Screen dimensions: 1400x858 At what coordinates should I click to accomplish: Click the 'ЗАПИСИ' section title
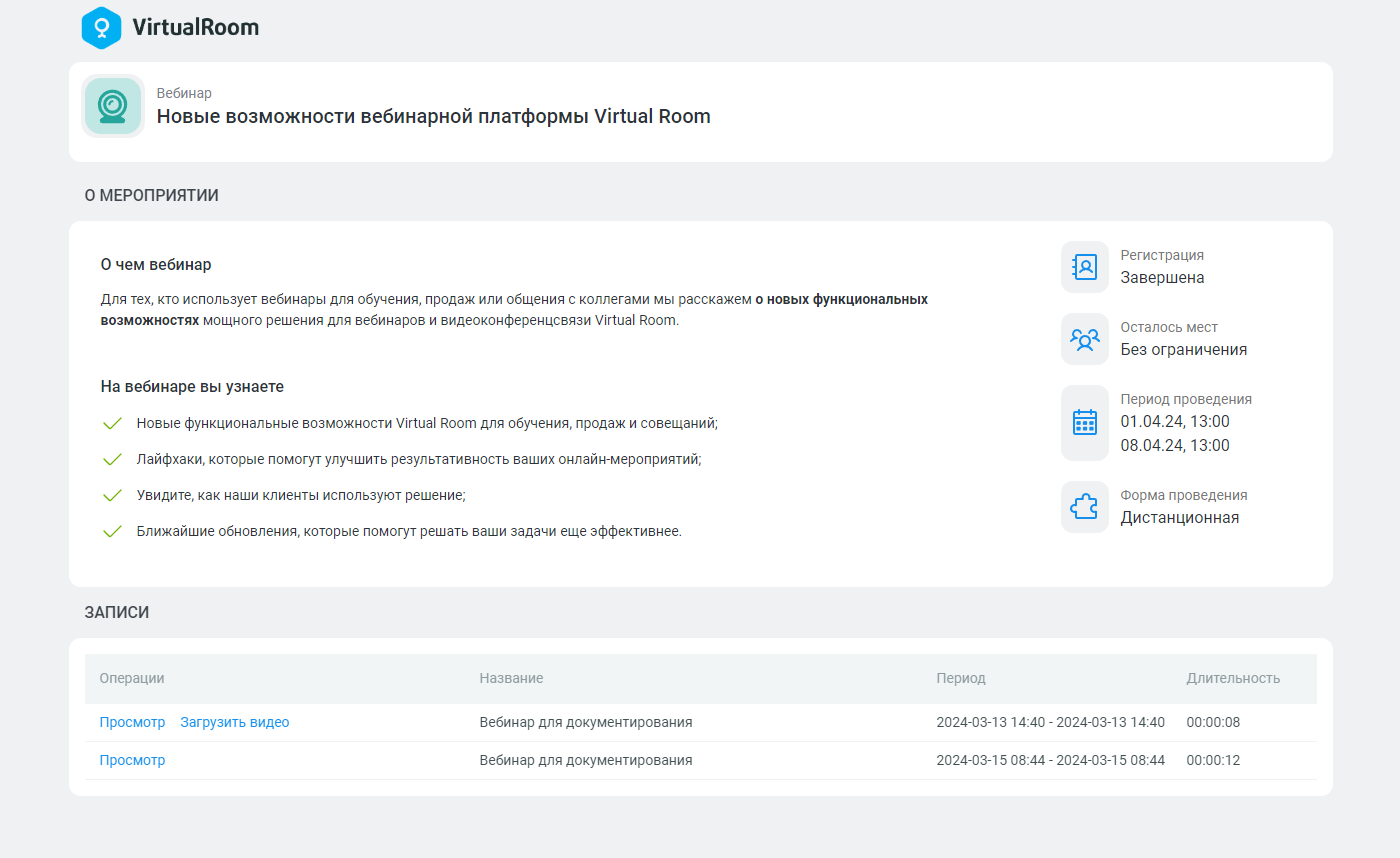pyautogui.click(x=117, y=613)
